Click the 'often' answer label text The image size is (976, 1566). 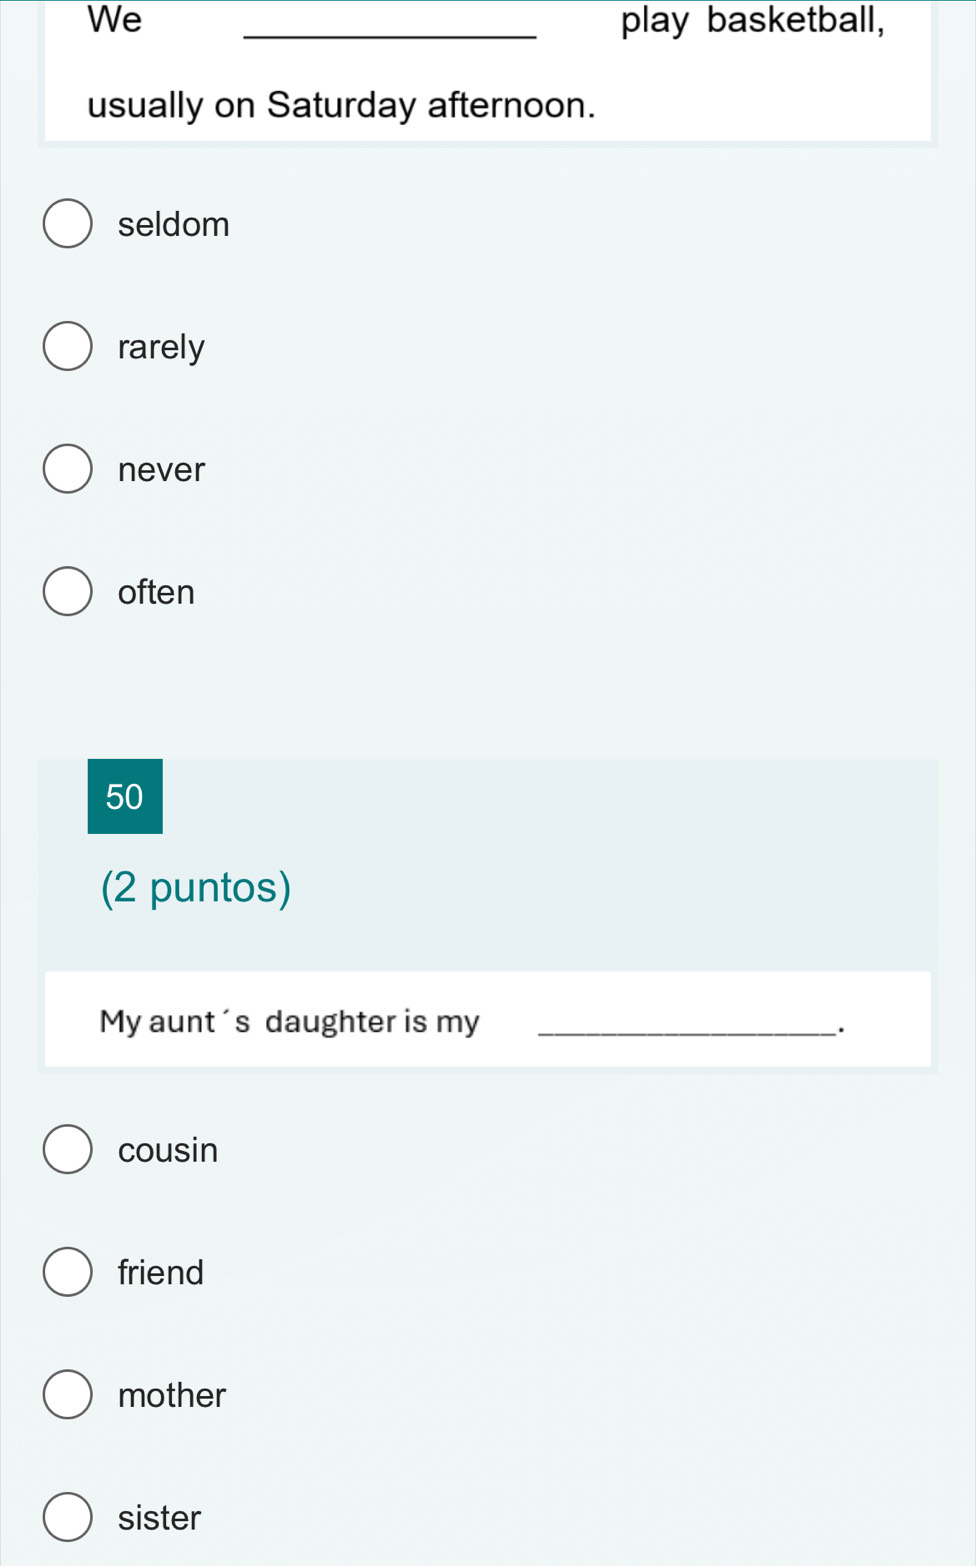click(x=156, y=592)
